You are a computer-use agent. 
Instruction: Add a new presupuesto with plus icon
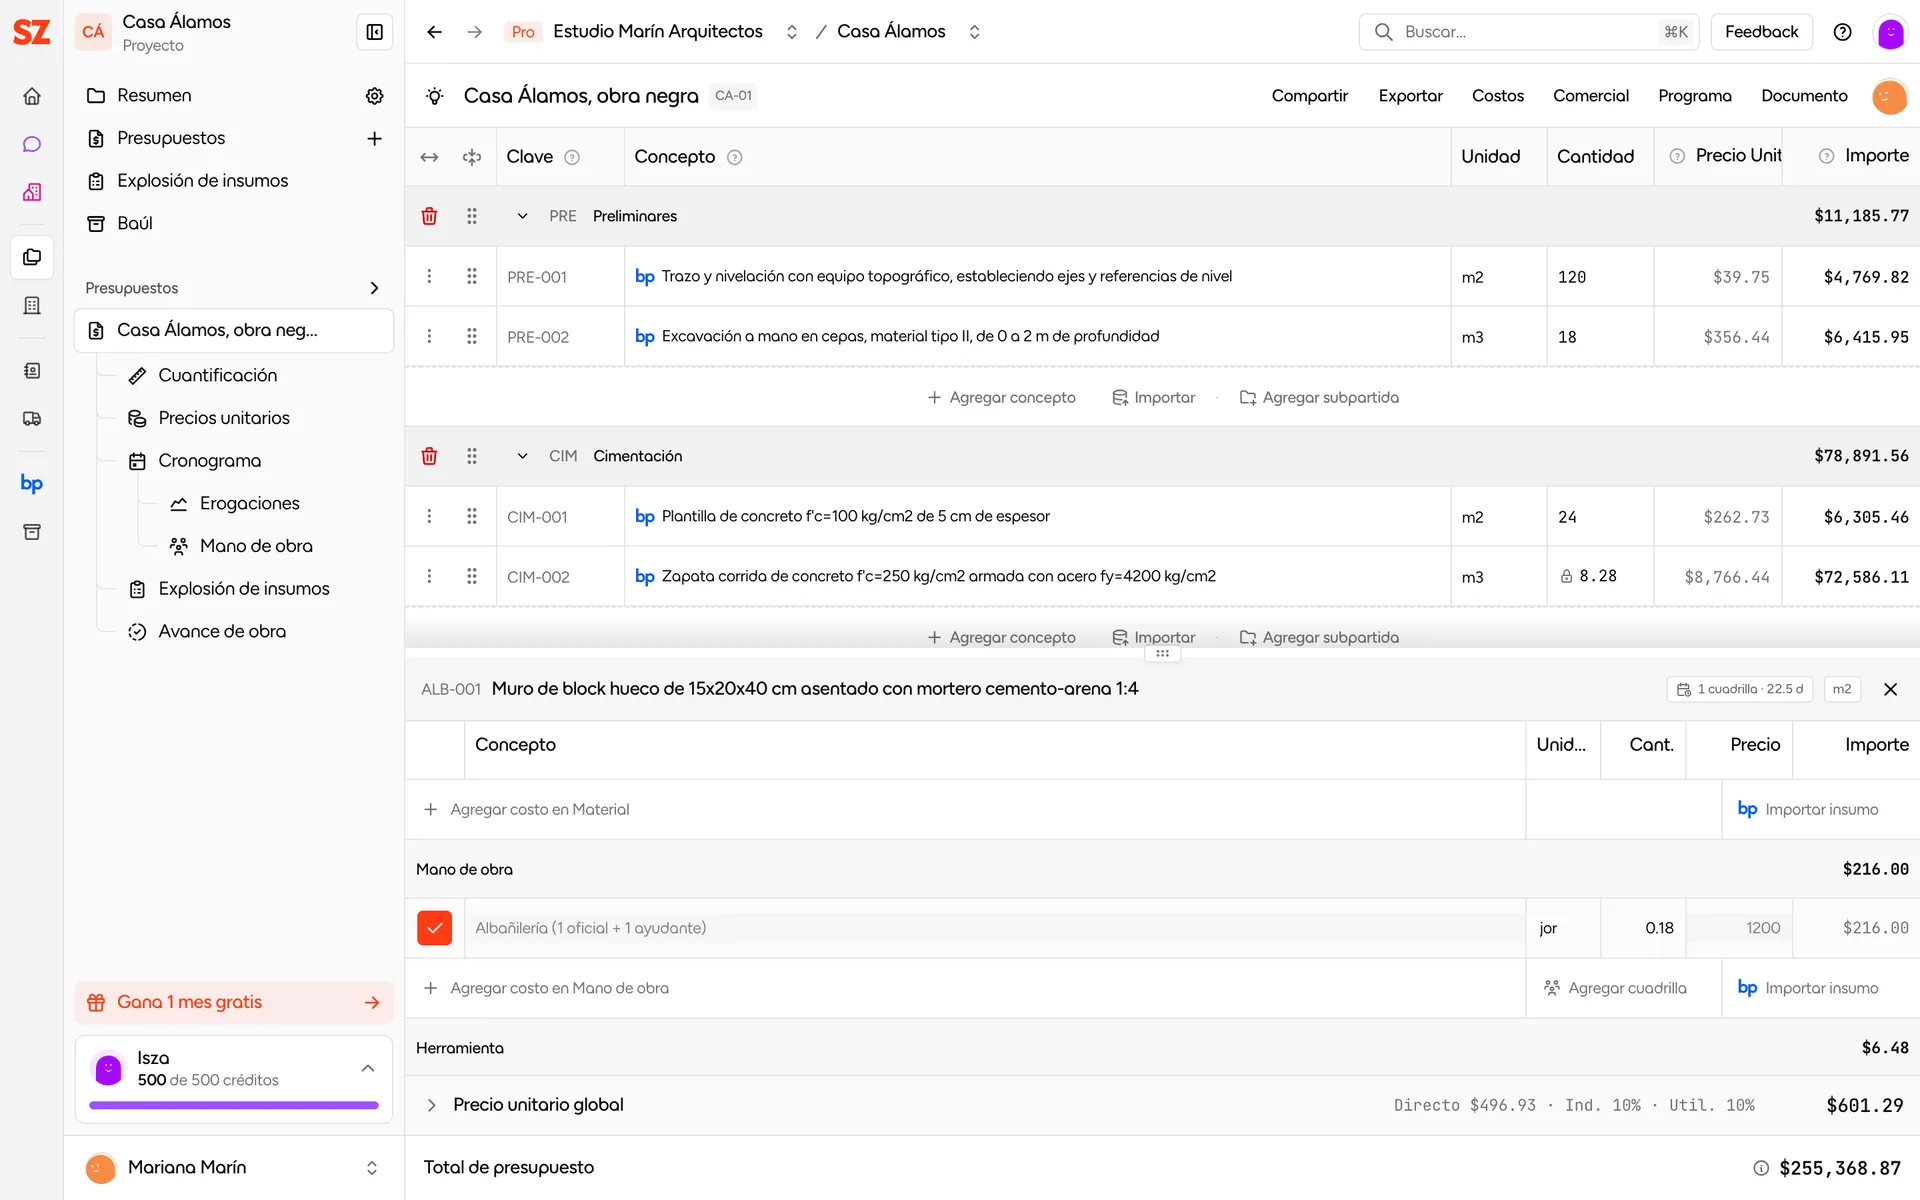tap(375, 139)
